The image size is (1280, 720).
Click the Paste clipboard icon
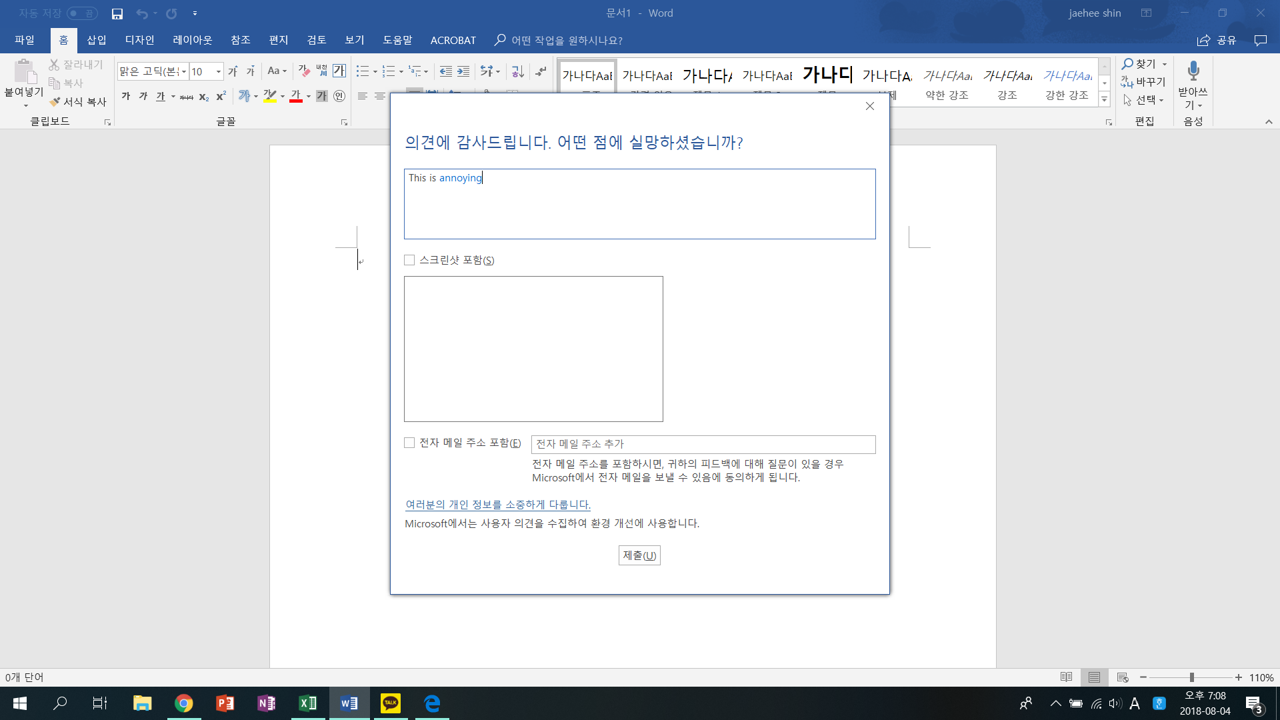(x=24, y=71)
